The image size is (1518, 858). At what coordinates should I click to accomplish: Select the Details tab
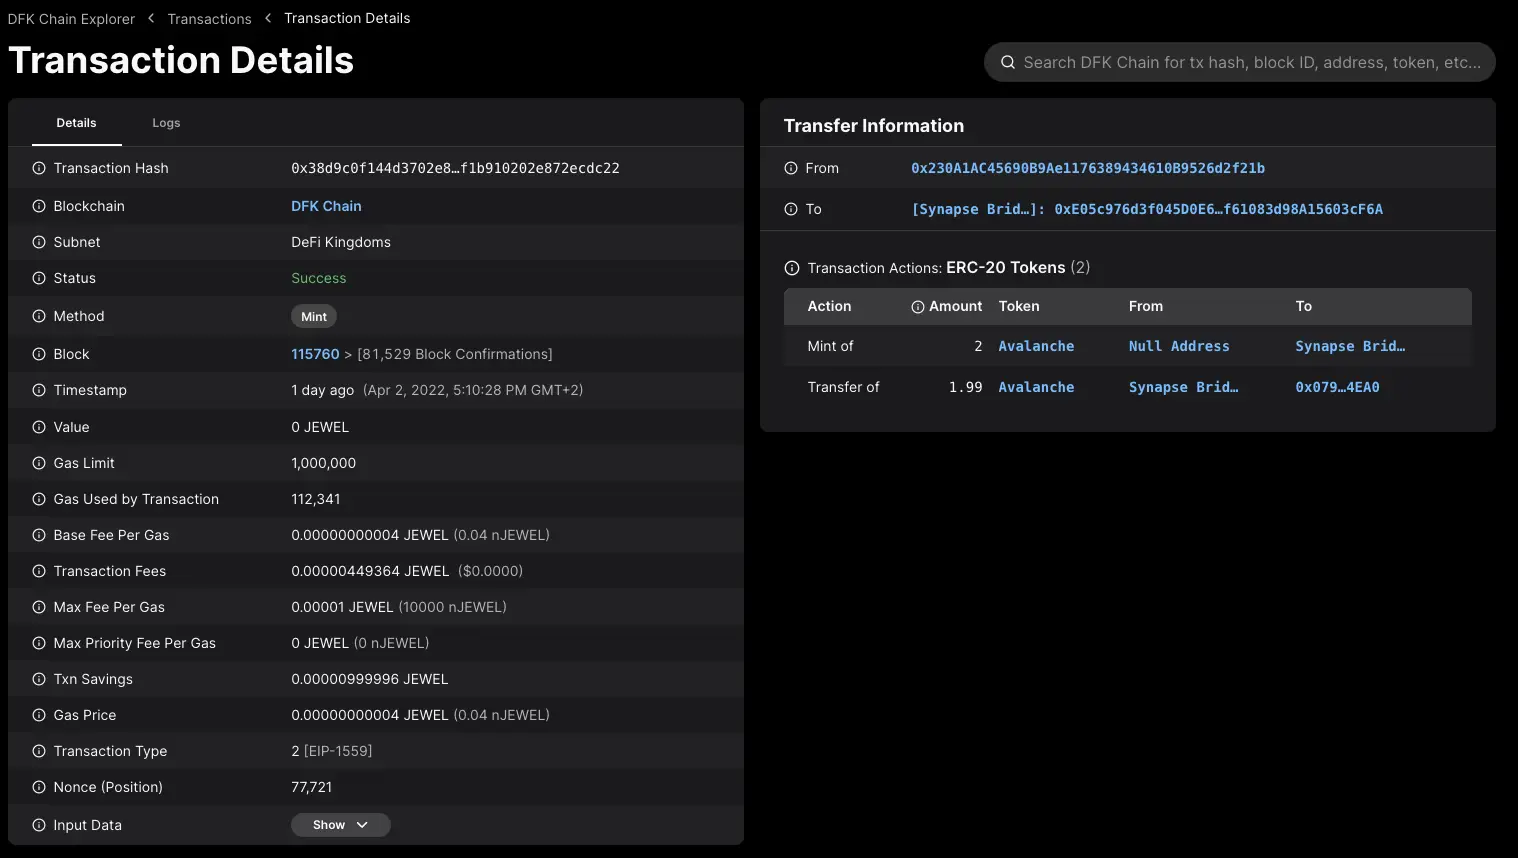(76, 123)
